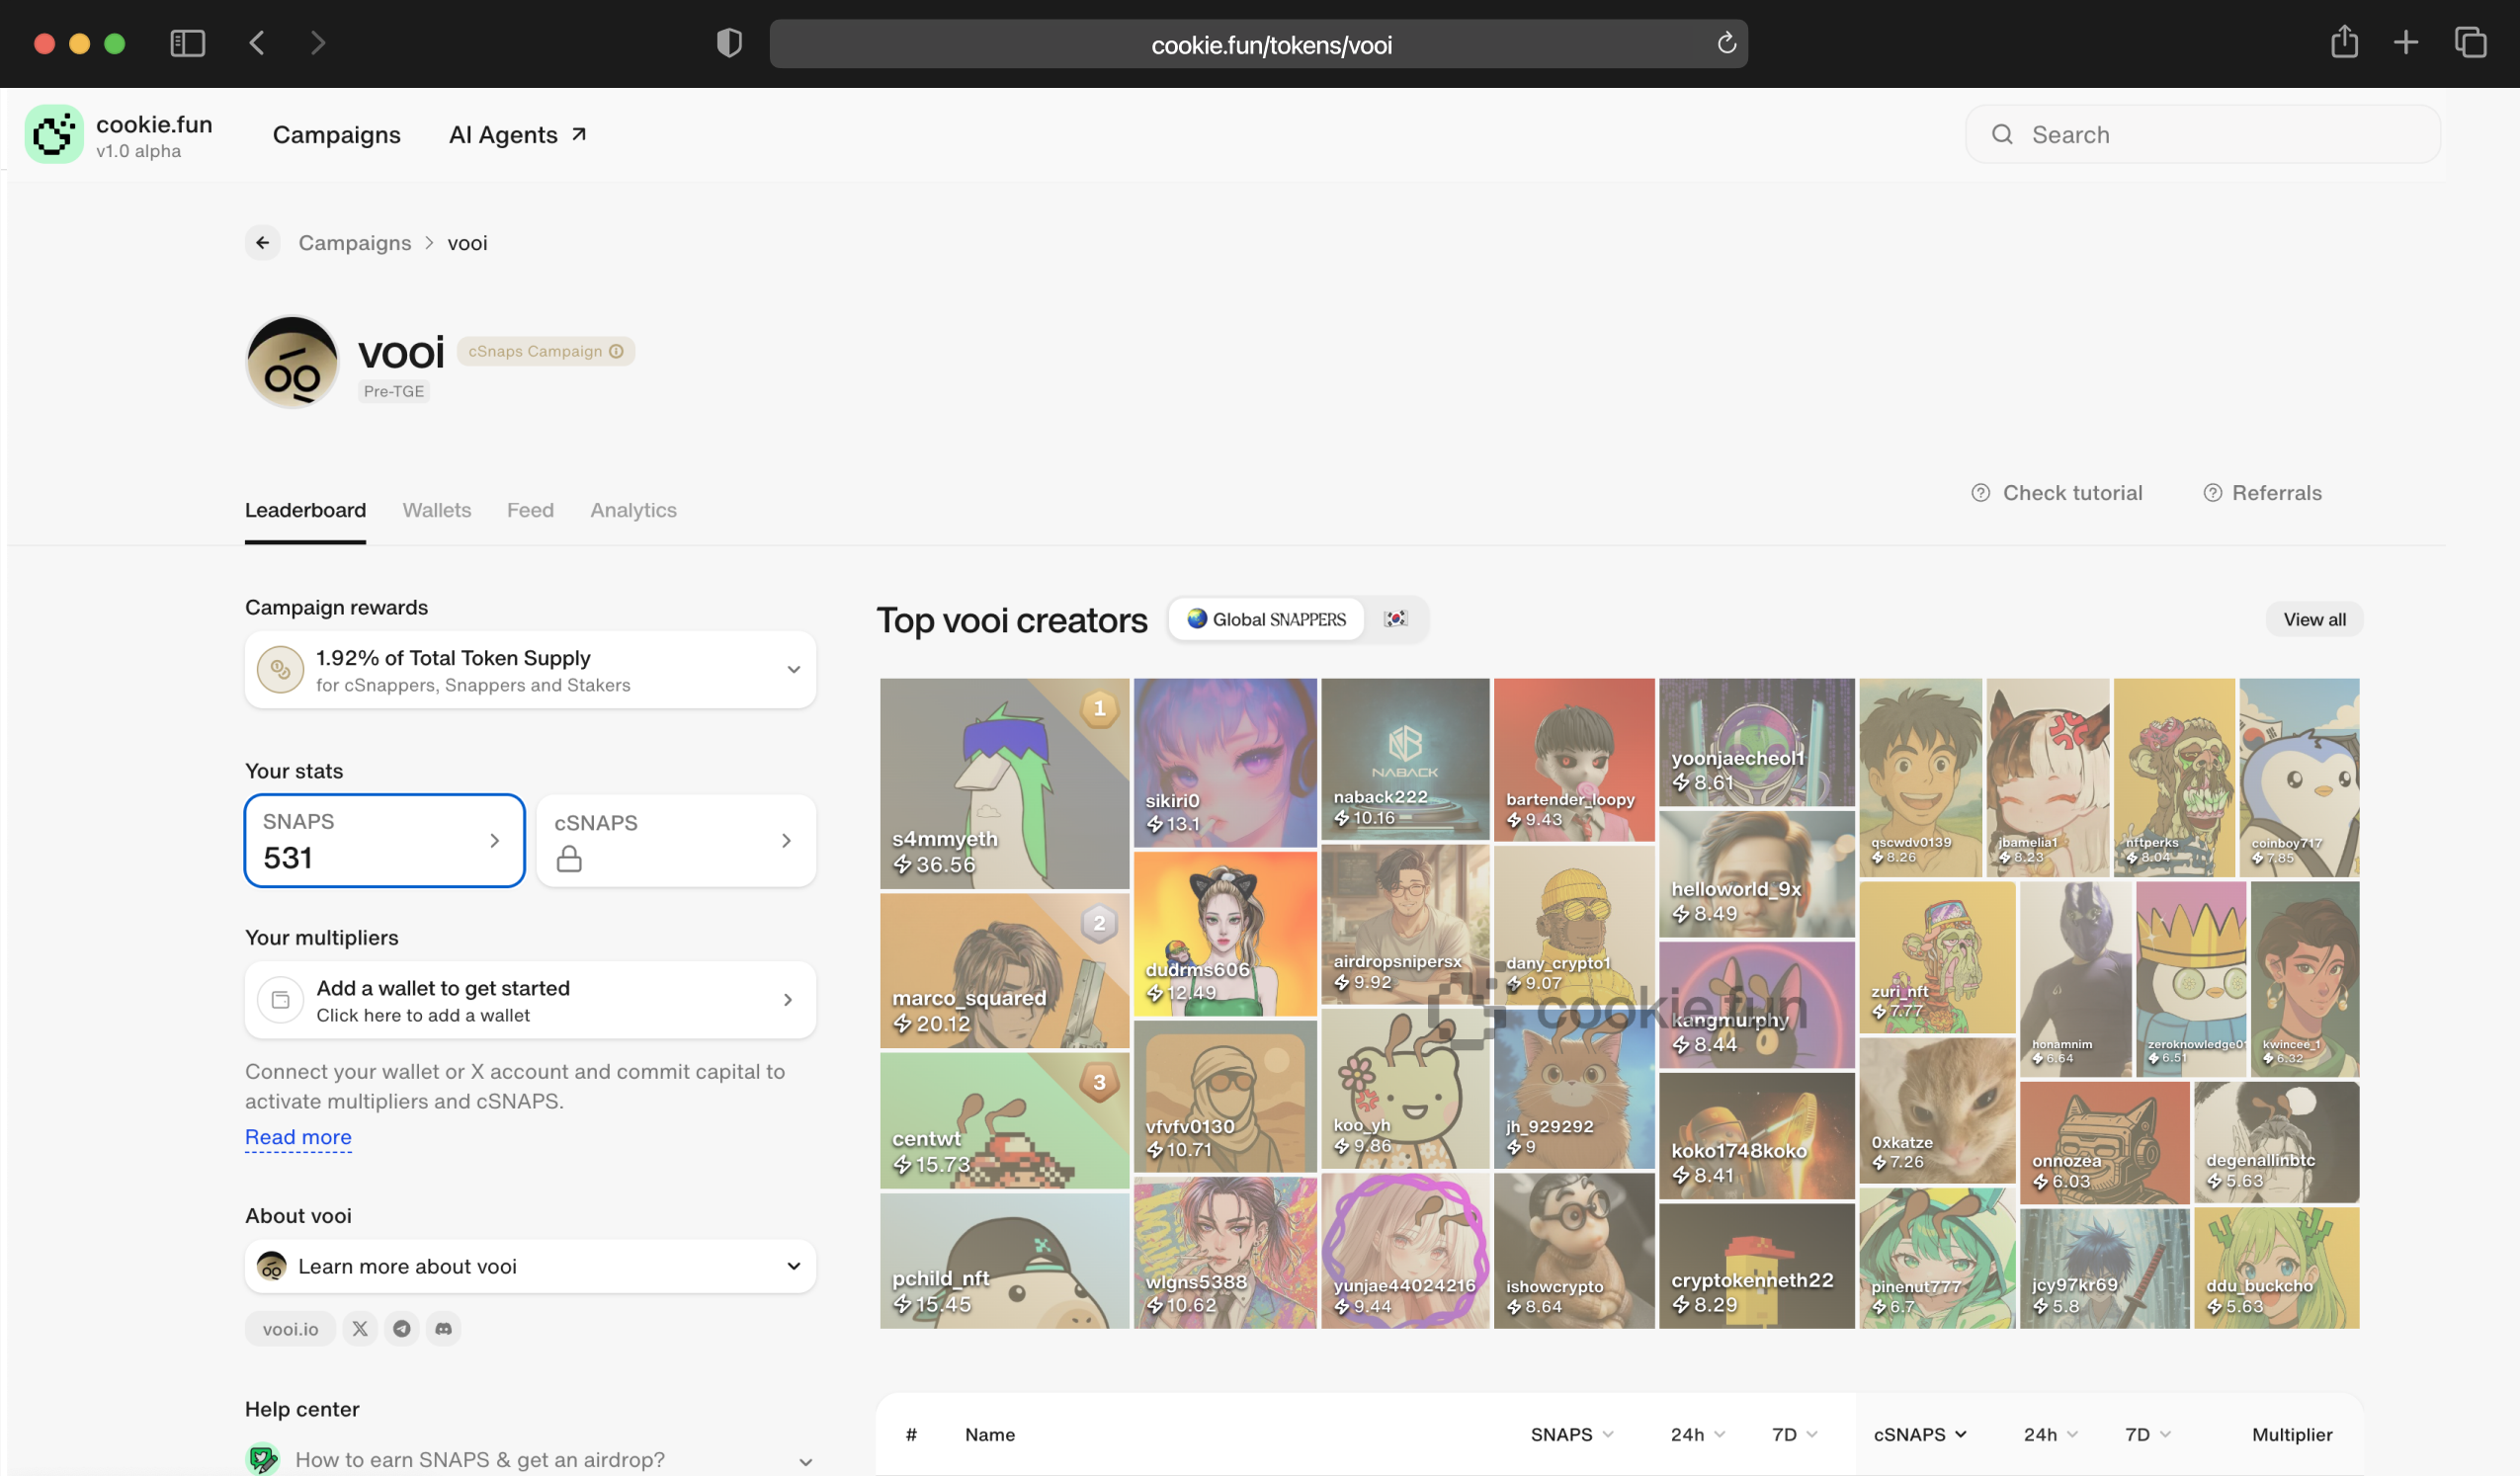The image size is (2520, 1476).
Task: Switch to the Wallets tab
Action: tap(436, 510)
